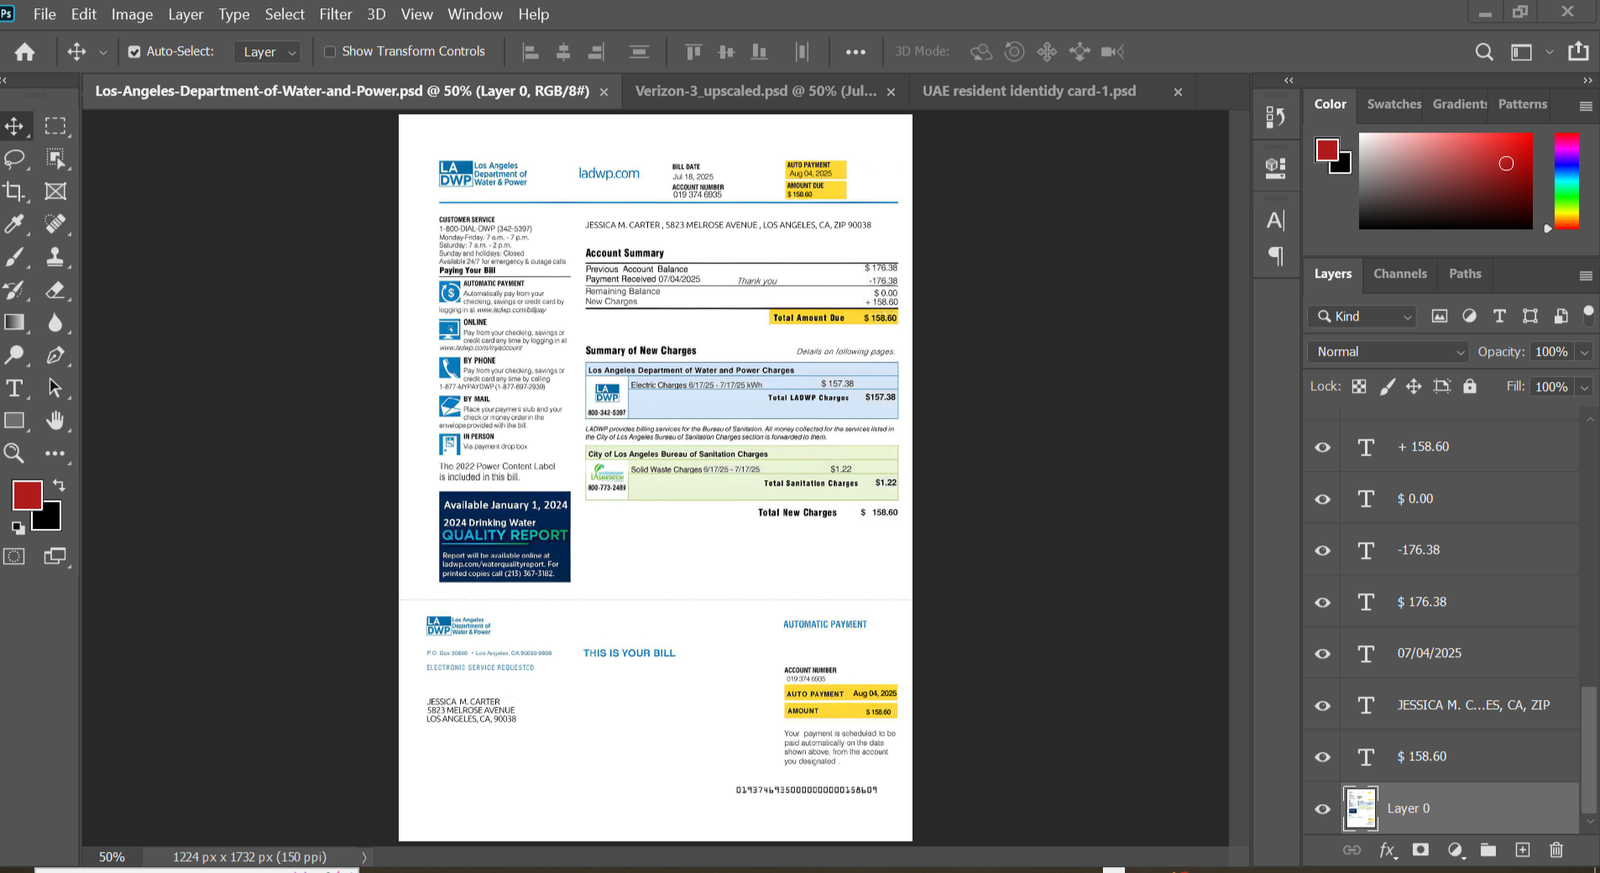This screenshot has width=1600, height=873.
Task: Hide the JESSICA M. C...ES text layer
Action: (1323, 706)
